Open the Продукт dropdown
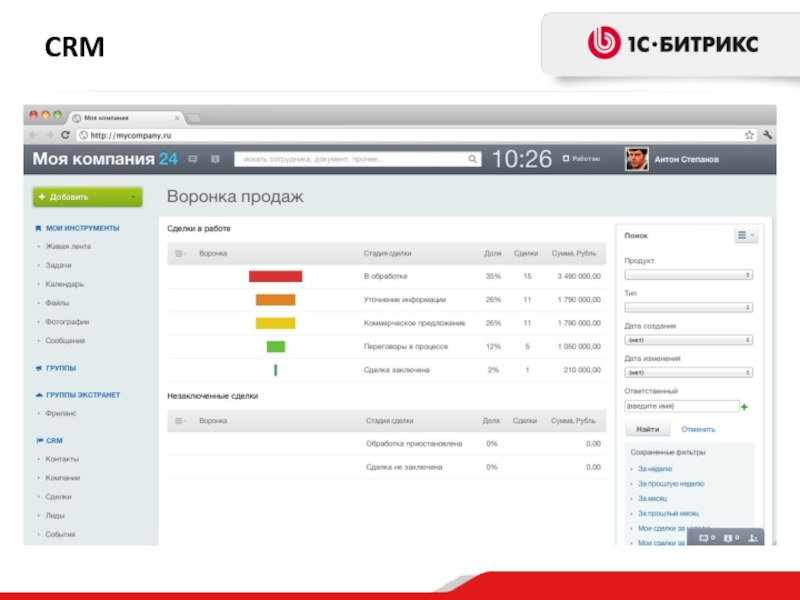The height and width of the screenshot is (600, 800). pos(688,275)
